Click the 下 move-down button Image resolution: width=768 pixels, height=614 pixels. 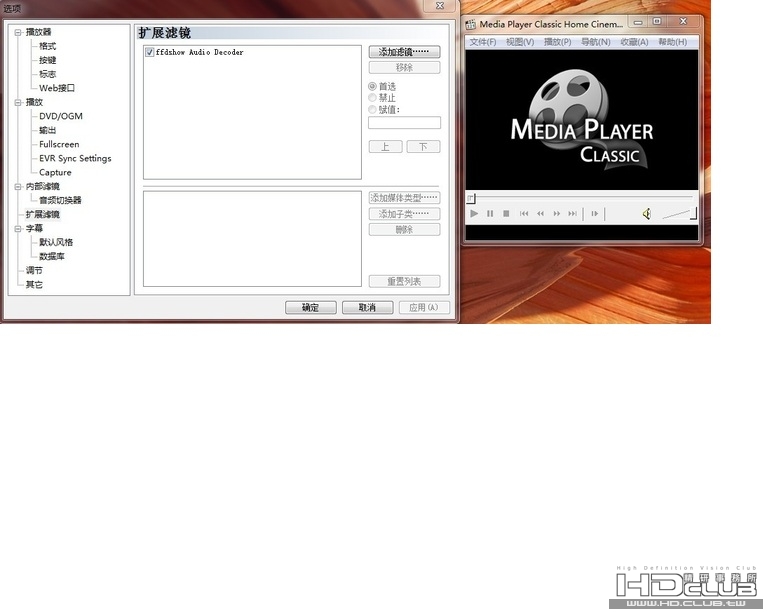pos(423,146)
